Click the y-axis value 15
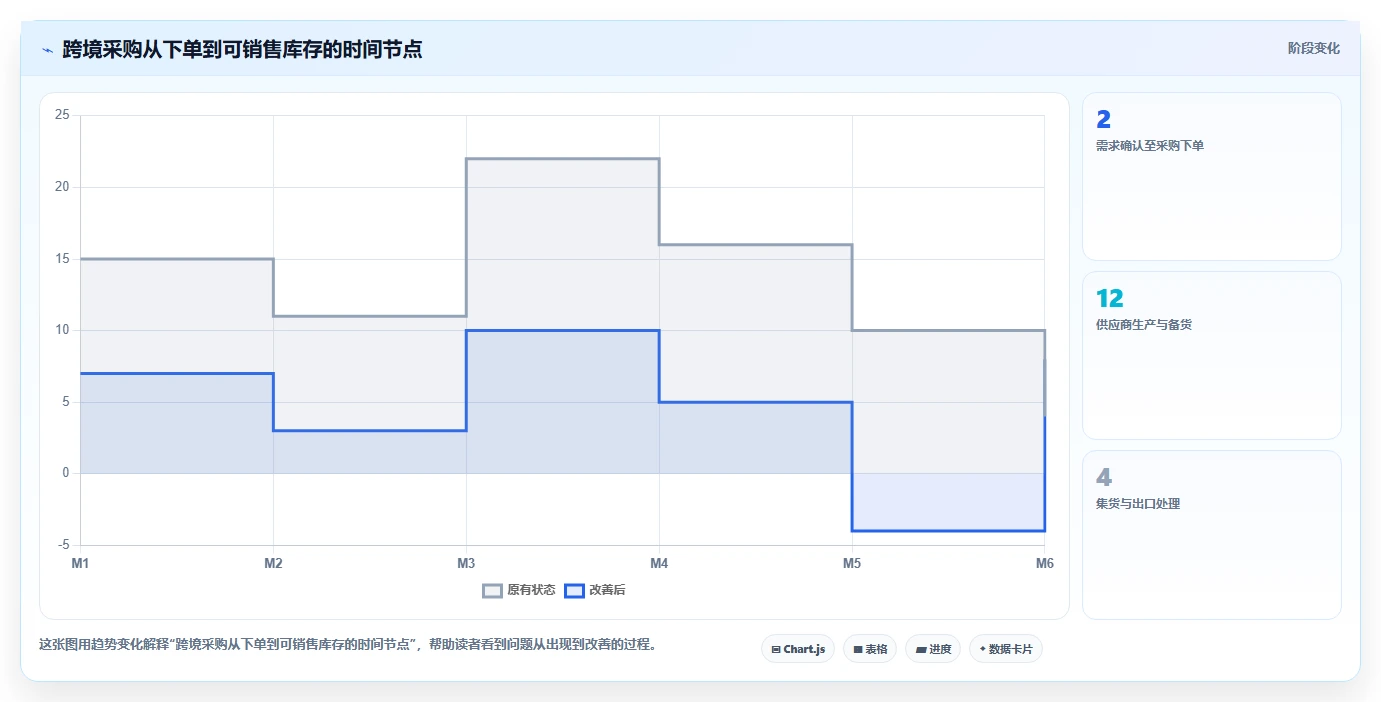1381x702 pixels. pos(62,259)
